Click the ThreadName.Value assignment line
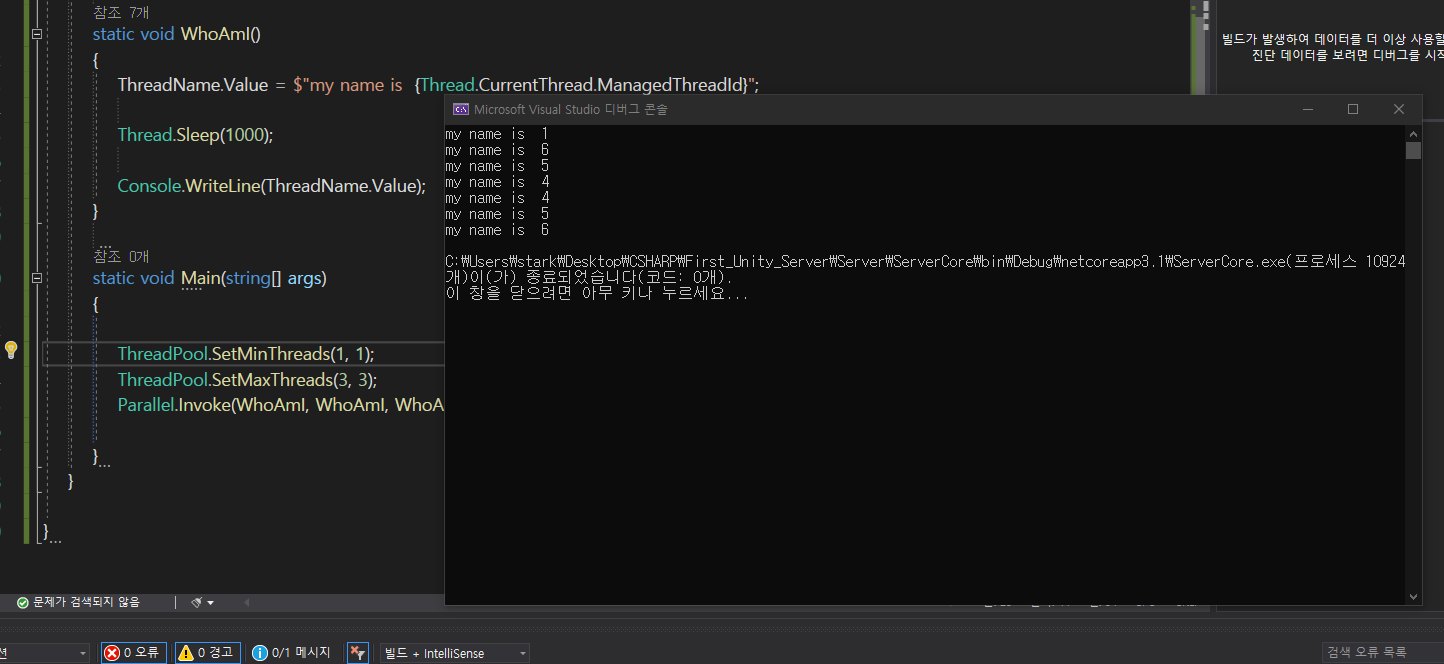1444x664 pixels. pos(438,85)
